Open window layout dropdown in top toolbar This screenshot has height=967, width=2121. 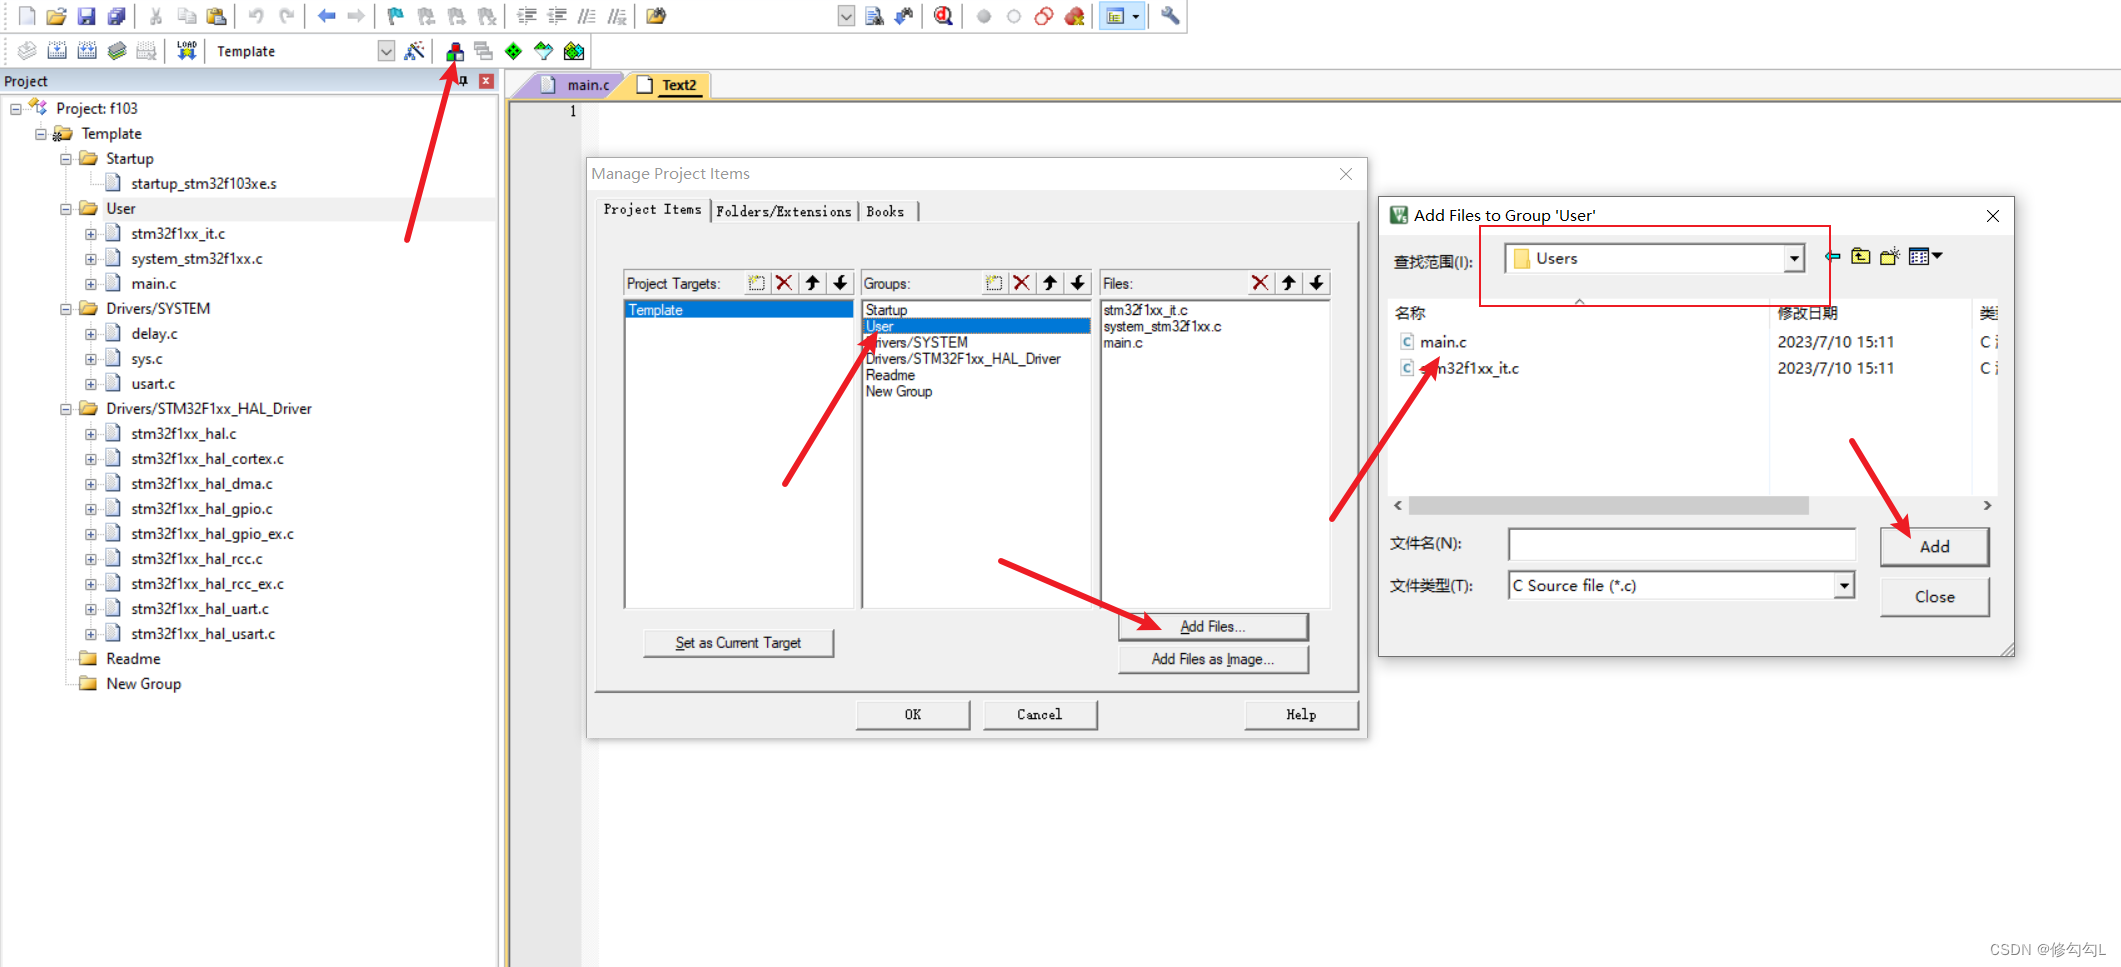[1135, 16]
